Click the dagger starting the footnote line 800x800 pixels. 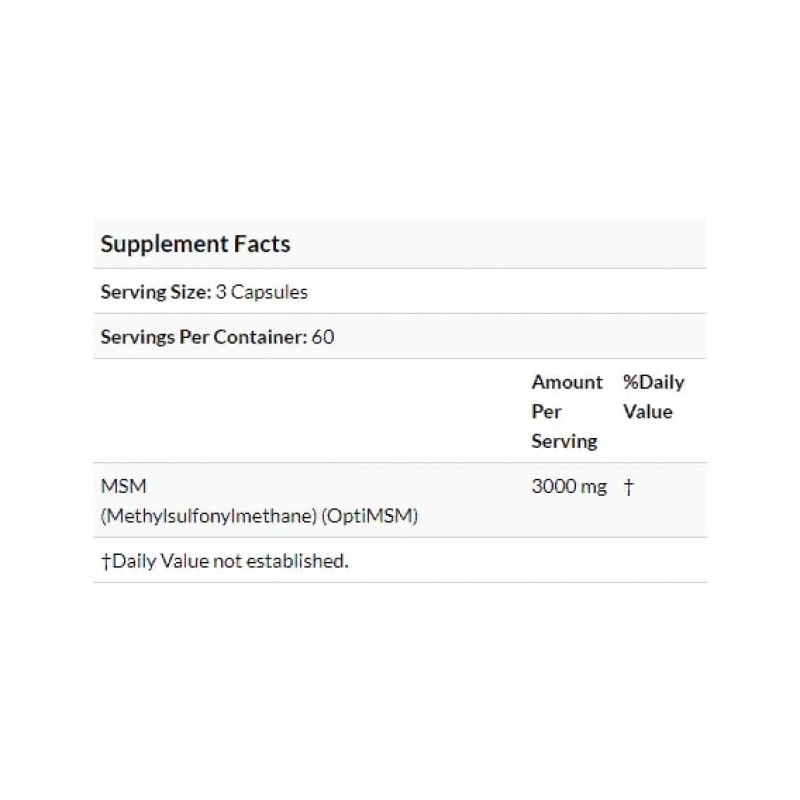[106, 561]
